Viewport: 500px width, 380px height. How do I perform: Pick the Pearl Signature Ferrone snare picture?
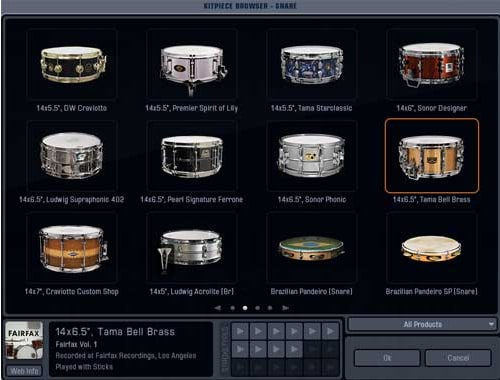(x=192, y=156)
